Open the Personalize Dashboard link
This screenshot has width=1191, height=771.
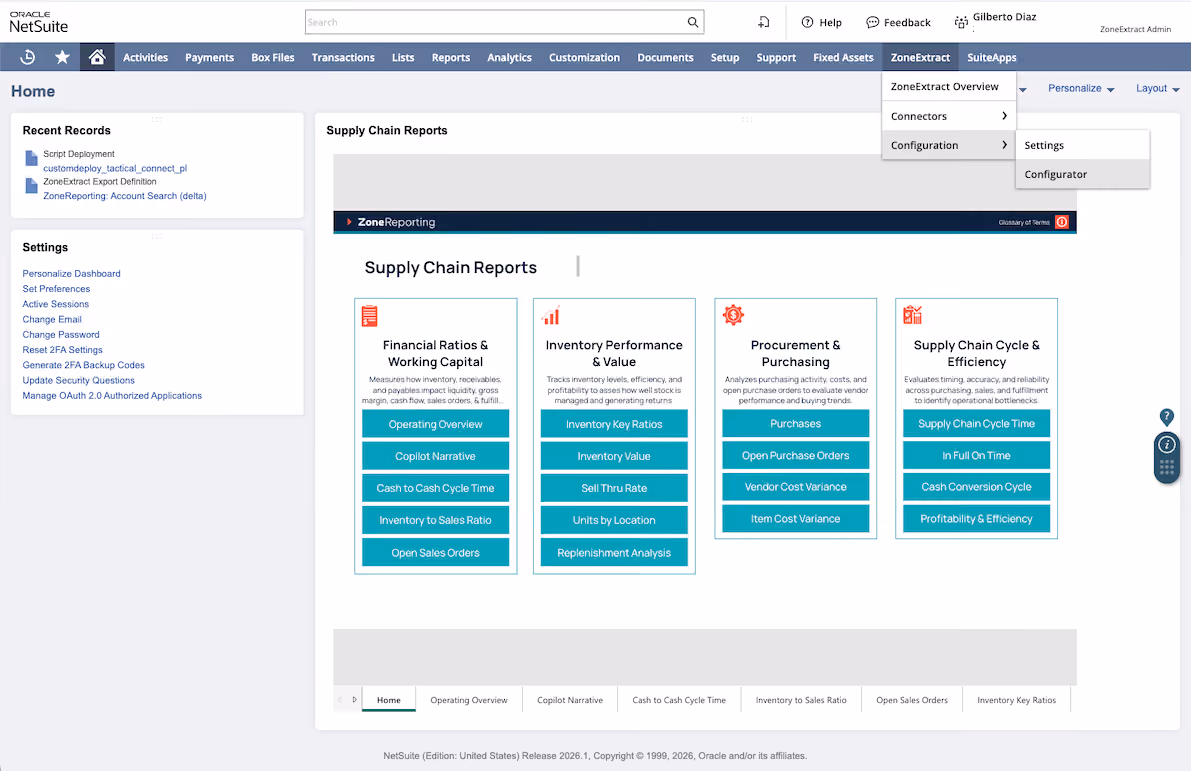click(71, 273)
